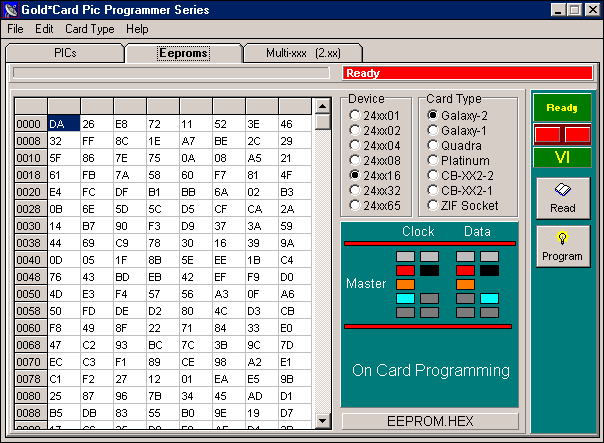Screen dimensions: 604x443
Task: Select cell BD in row 0048
Action: click(x=130, y=277)
